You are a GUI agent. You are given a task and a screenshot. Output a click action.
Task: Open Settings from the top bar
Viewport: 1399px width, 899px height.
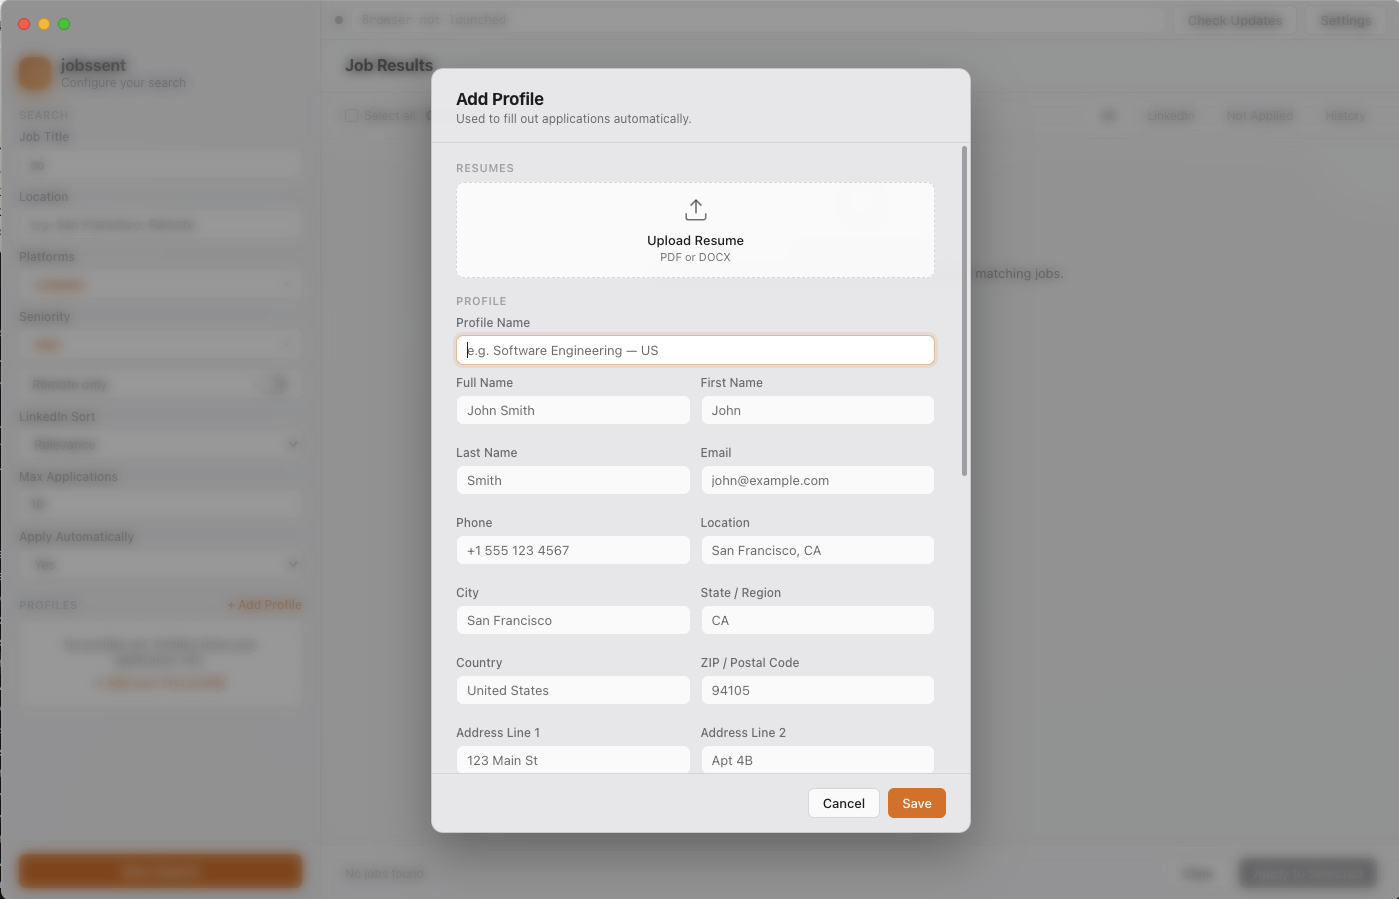tap(1346, 20)
